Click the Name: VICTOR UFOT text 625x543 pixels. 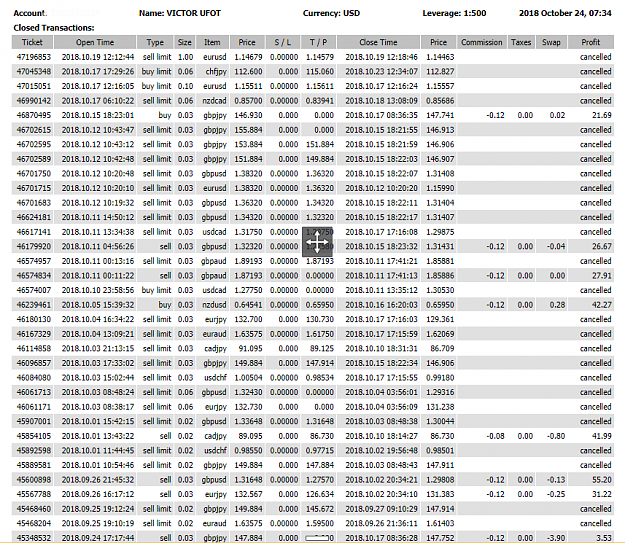tap(180, 13)
